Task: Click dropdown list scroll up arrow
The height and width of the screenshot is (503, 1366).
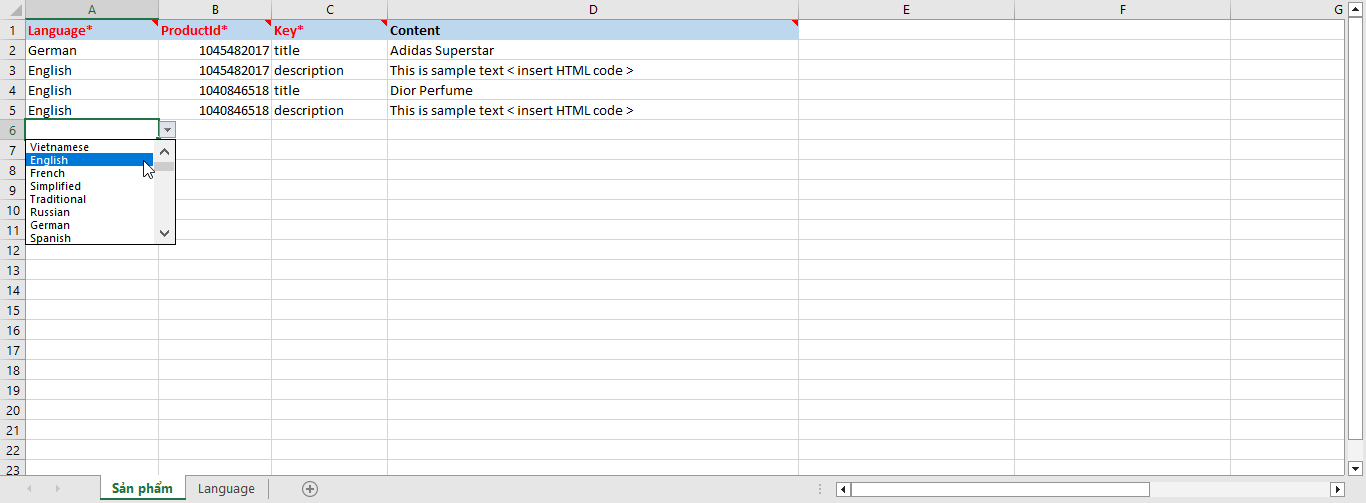Action: click(x=165, y=151)
